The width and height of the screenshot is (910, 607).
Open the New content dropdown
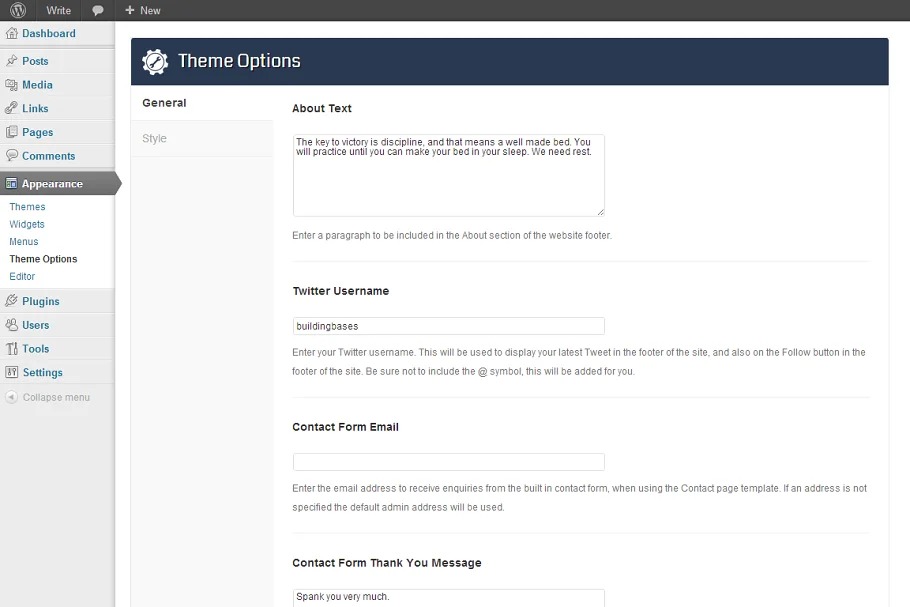coord(142,10)
